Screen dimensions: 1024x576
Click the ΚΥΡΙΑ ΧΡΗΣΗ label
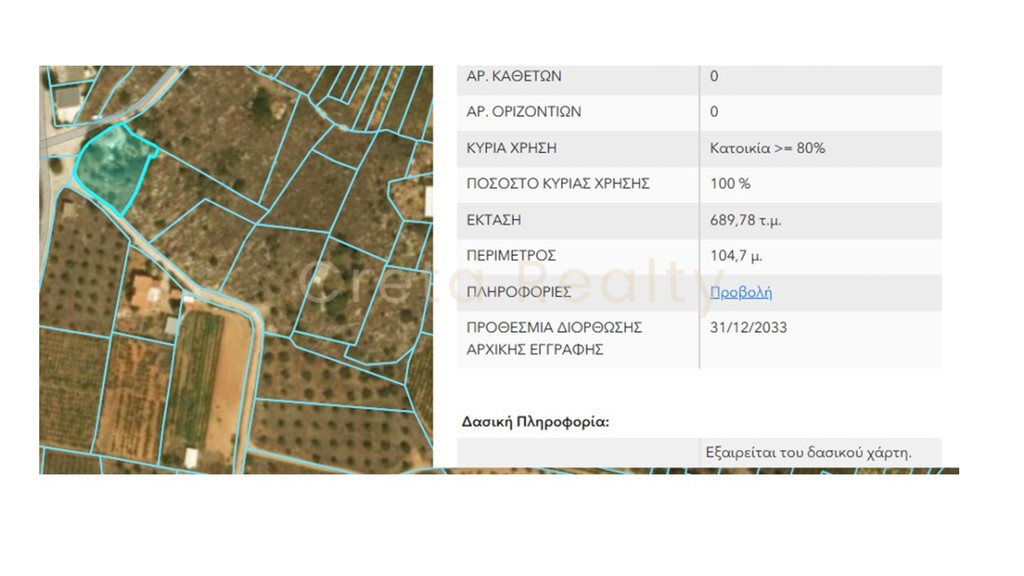coord(511,148)
